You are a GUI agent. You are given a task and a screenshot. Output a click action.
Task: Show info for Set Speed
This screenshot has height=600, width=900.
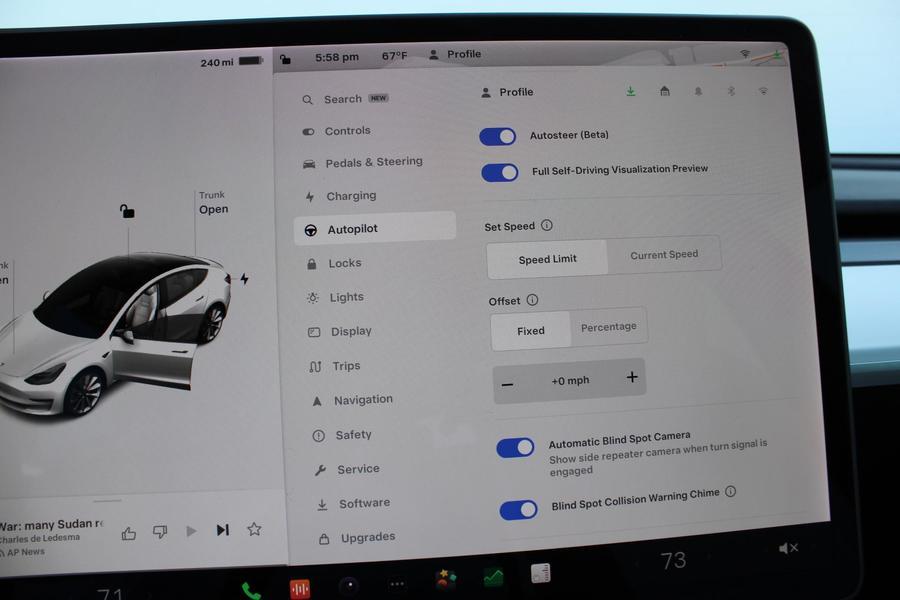[x=547, y=226]
